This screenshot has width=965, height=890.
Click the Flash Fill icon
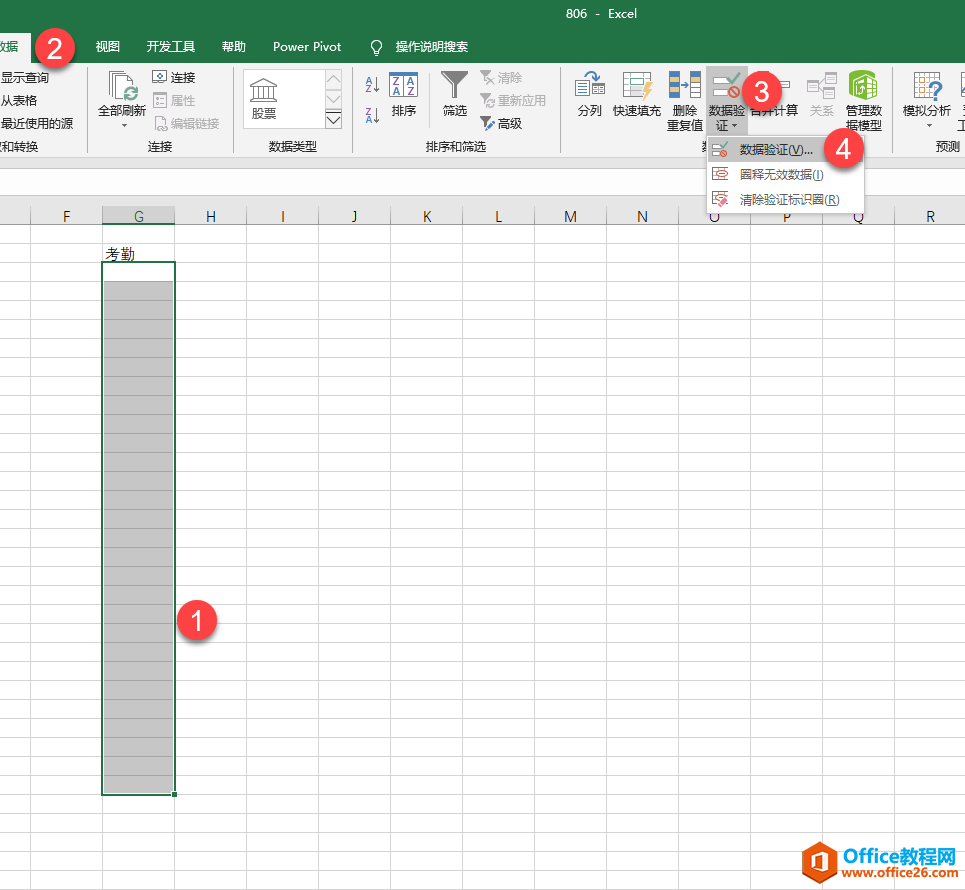pyautogui.click(x=636, y=85)
